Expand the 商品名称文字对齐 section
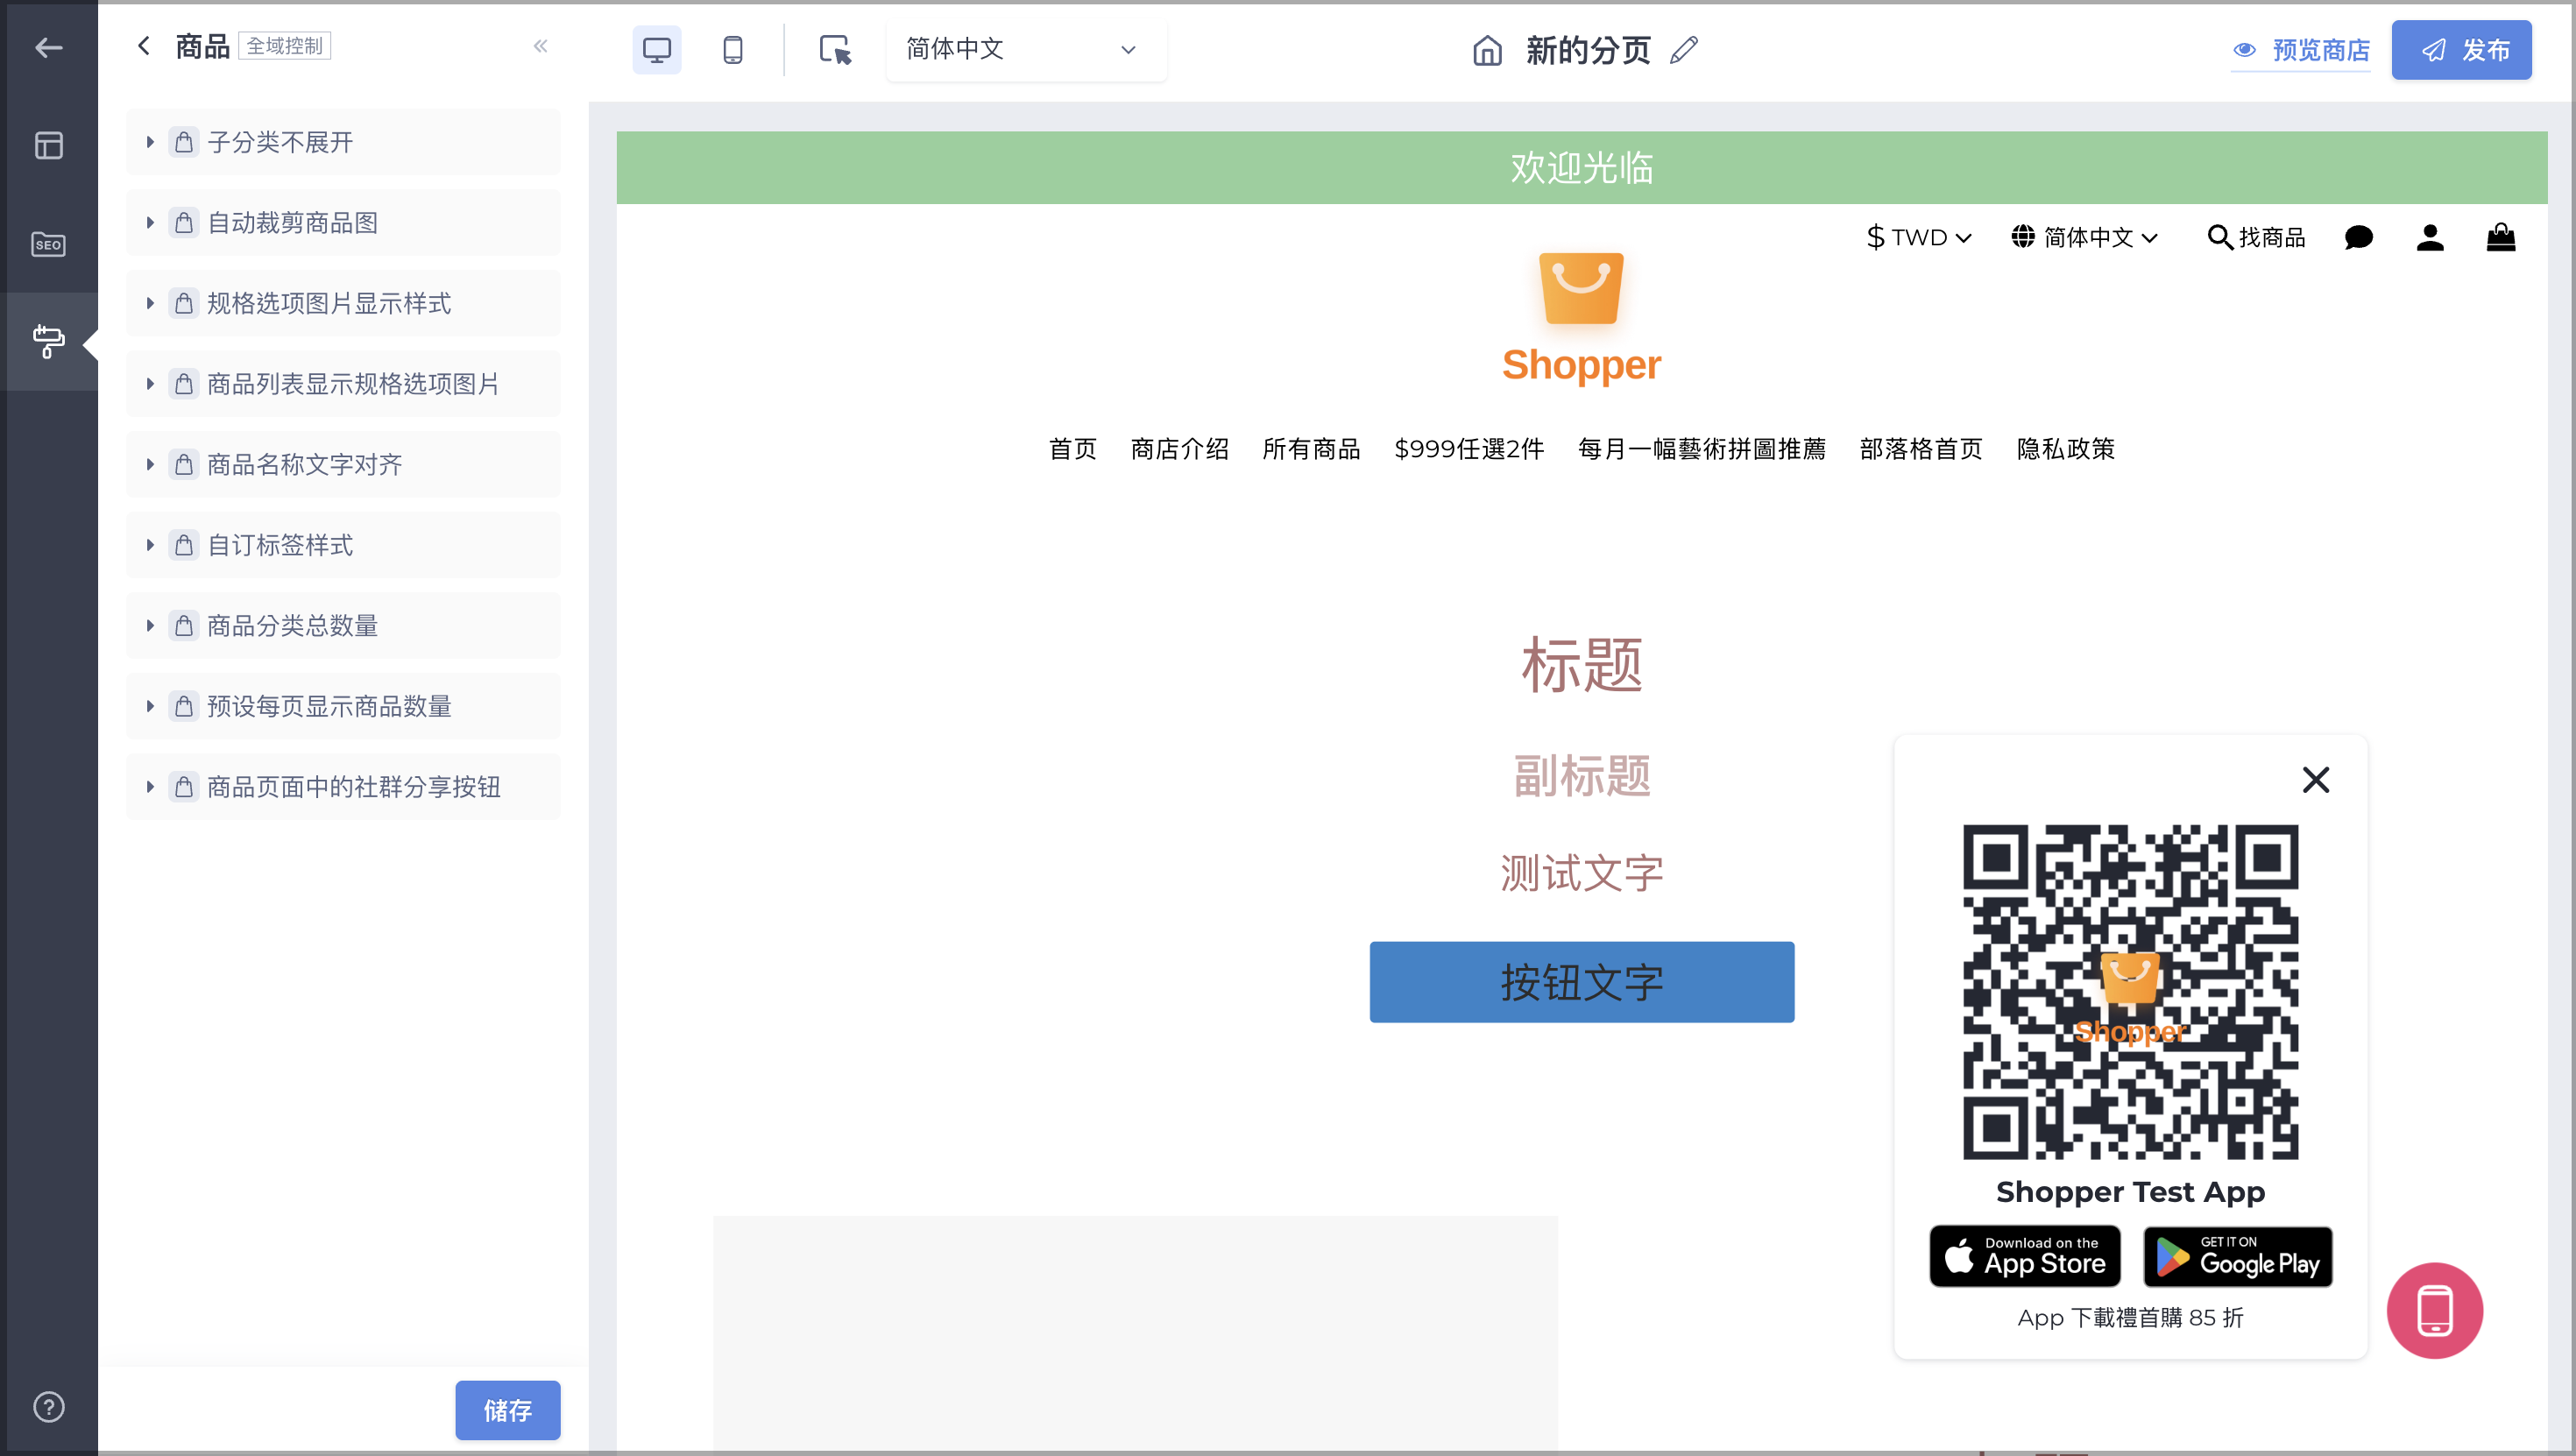Viewport: 2576px width, 1456px height. pyautogui.click(x=343, y=464)
